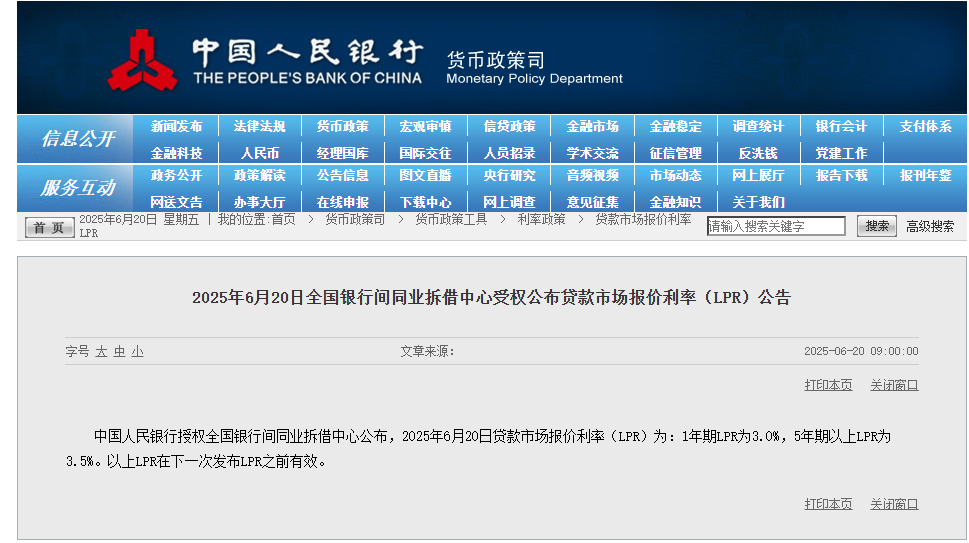Screen dimensions: 969x543
Task: Open 反洗钱 from the navigation
Action: click(758, 153)
